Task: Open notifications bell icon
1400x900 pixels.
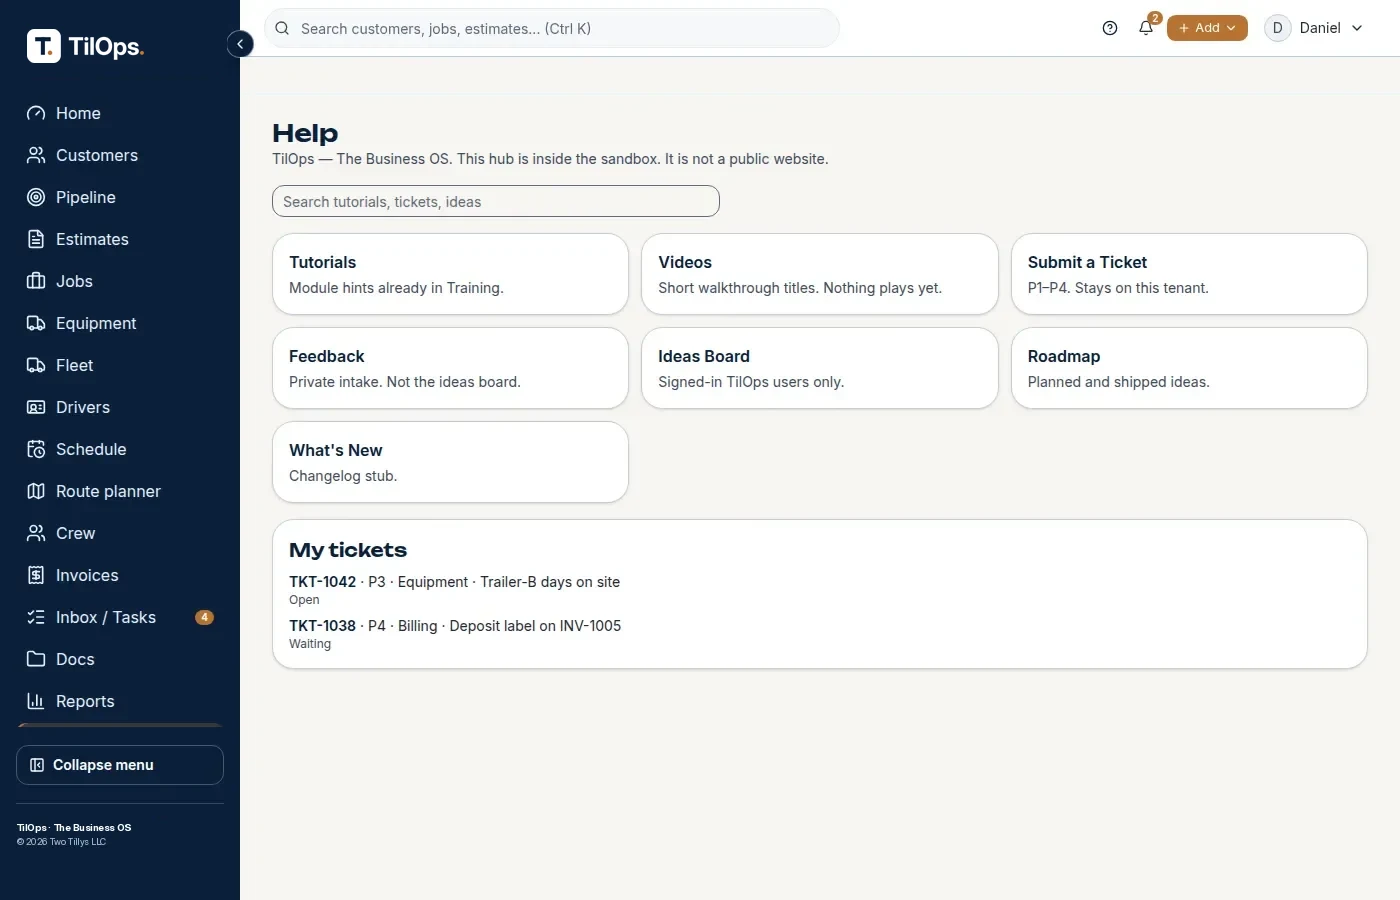Action: [x=1146, y=28]
